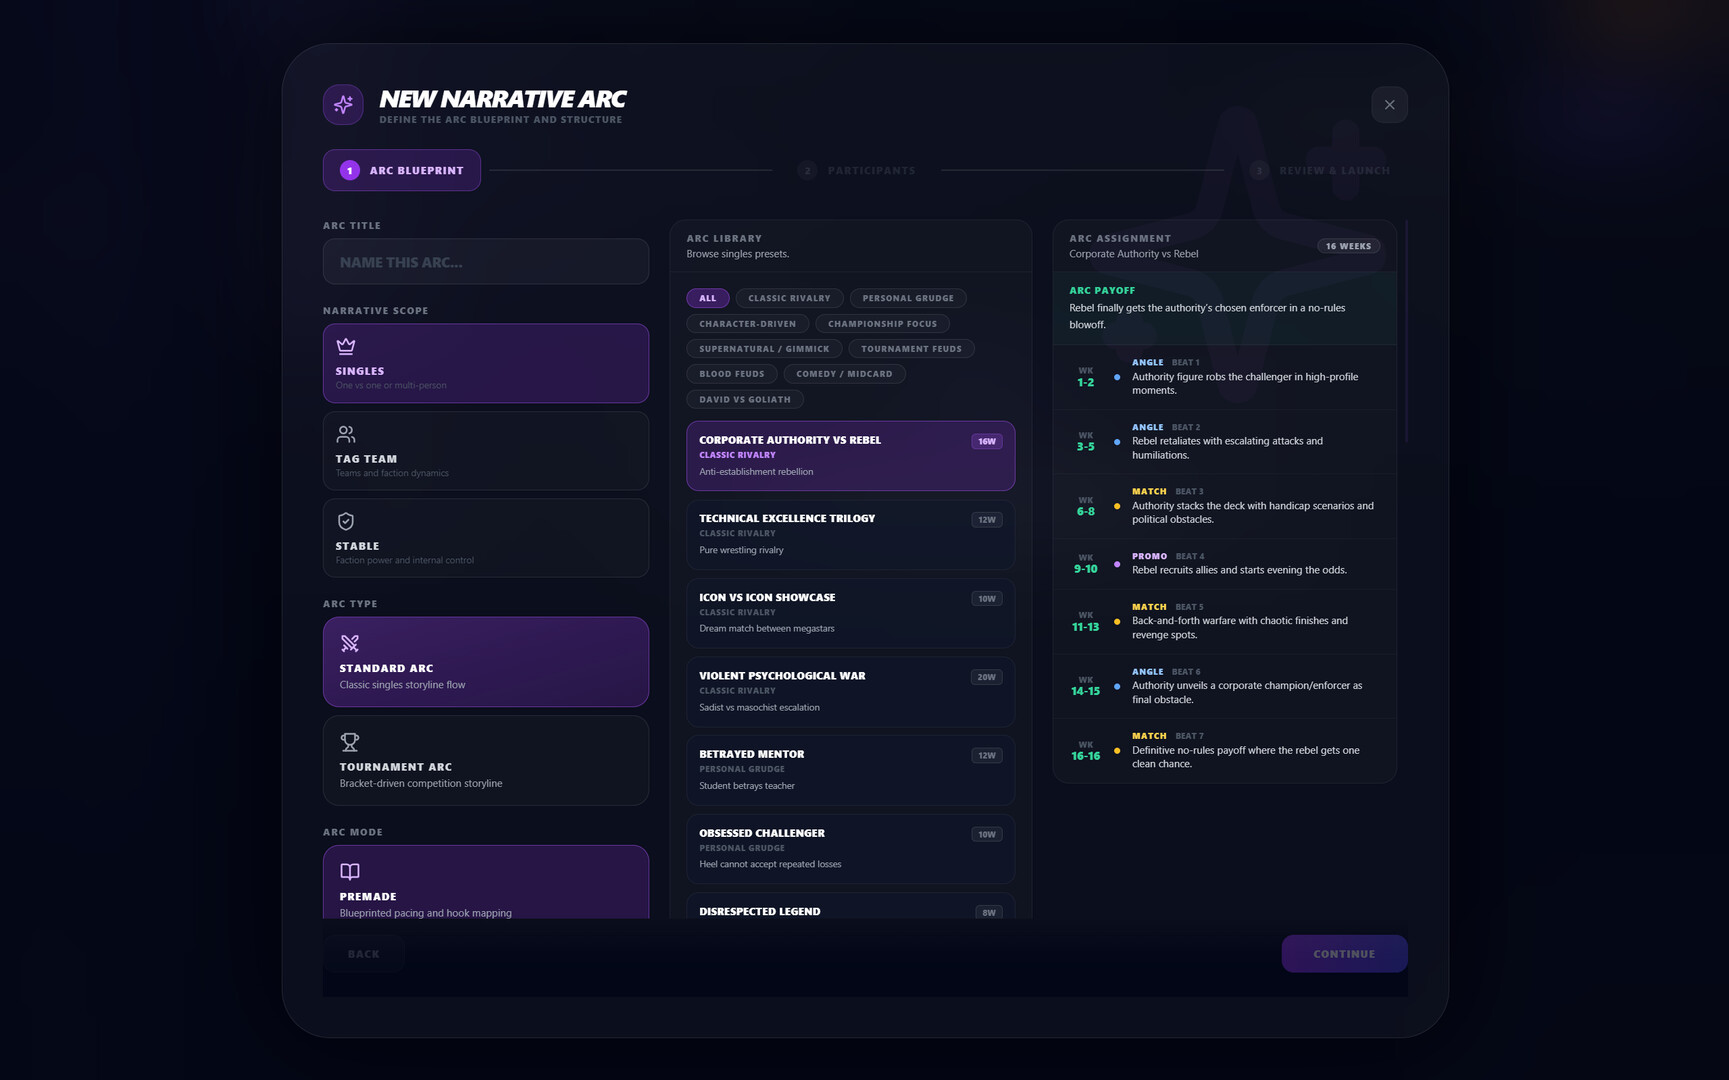Viewport: 1729px width, 1080px height.
Task: Click the trophy icon on Tournament Arc
Action: click(350, 742)
